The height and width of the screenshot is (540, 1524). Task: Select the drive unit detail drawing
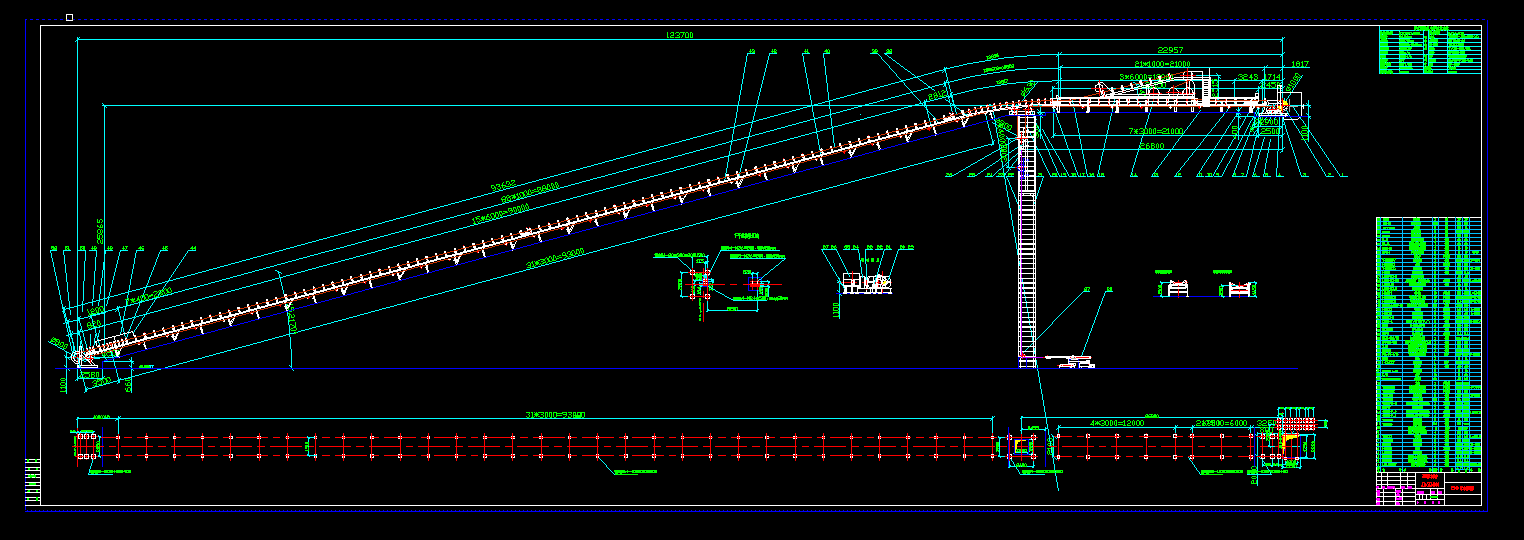tap(865, 283)
